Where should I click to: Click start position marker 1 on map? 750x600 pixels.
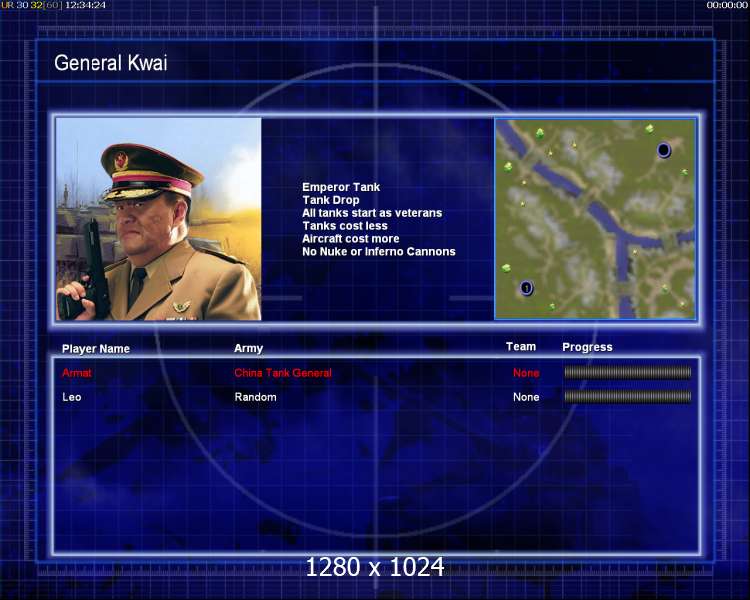coord(526,288)
